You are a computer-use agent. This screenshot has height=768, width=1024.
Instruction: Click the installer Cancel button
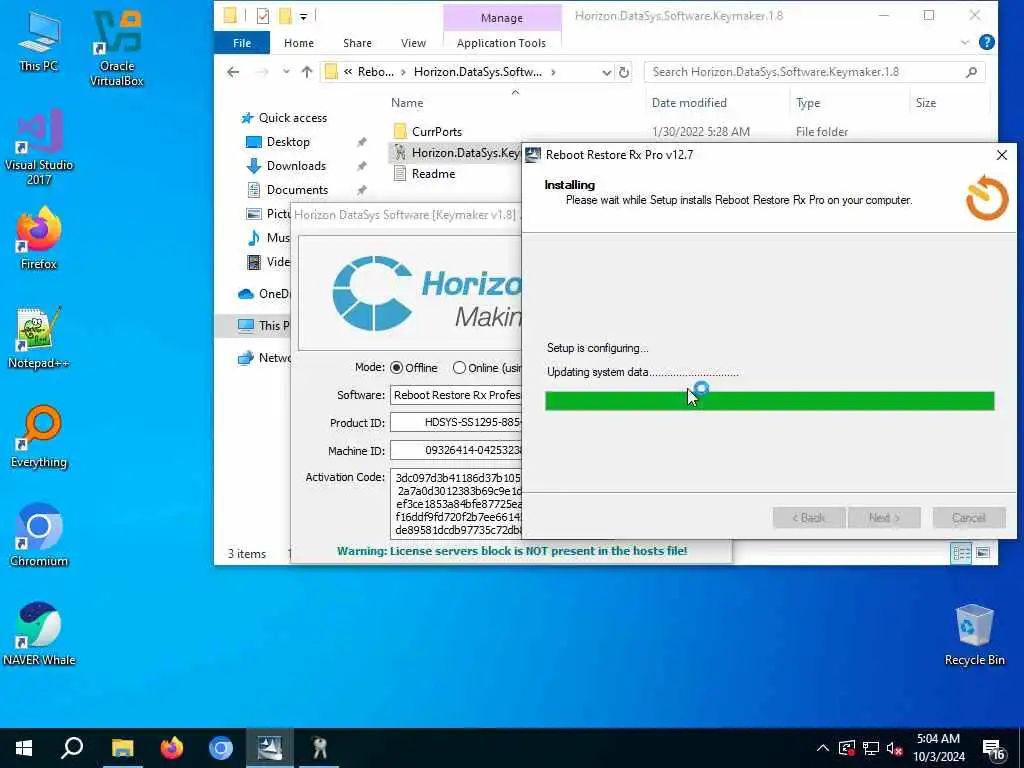point(968,518)
